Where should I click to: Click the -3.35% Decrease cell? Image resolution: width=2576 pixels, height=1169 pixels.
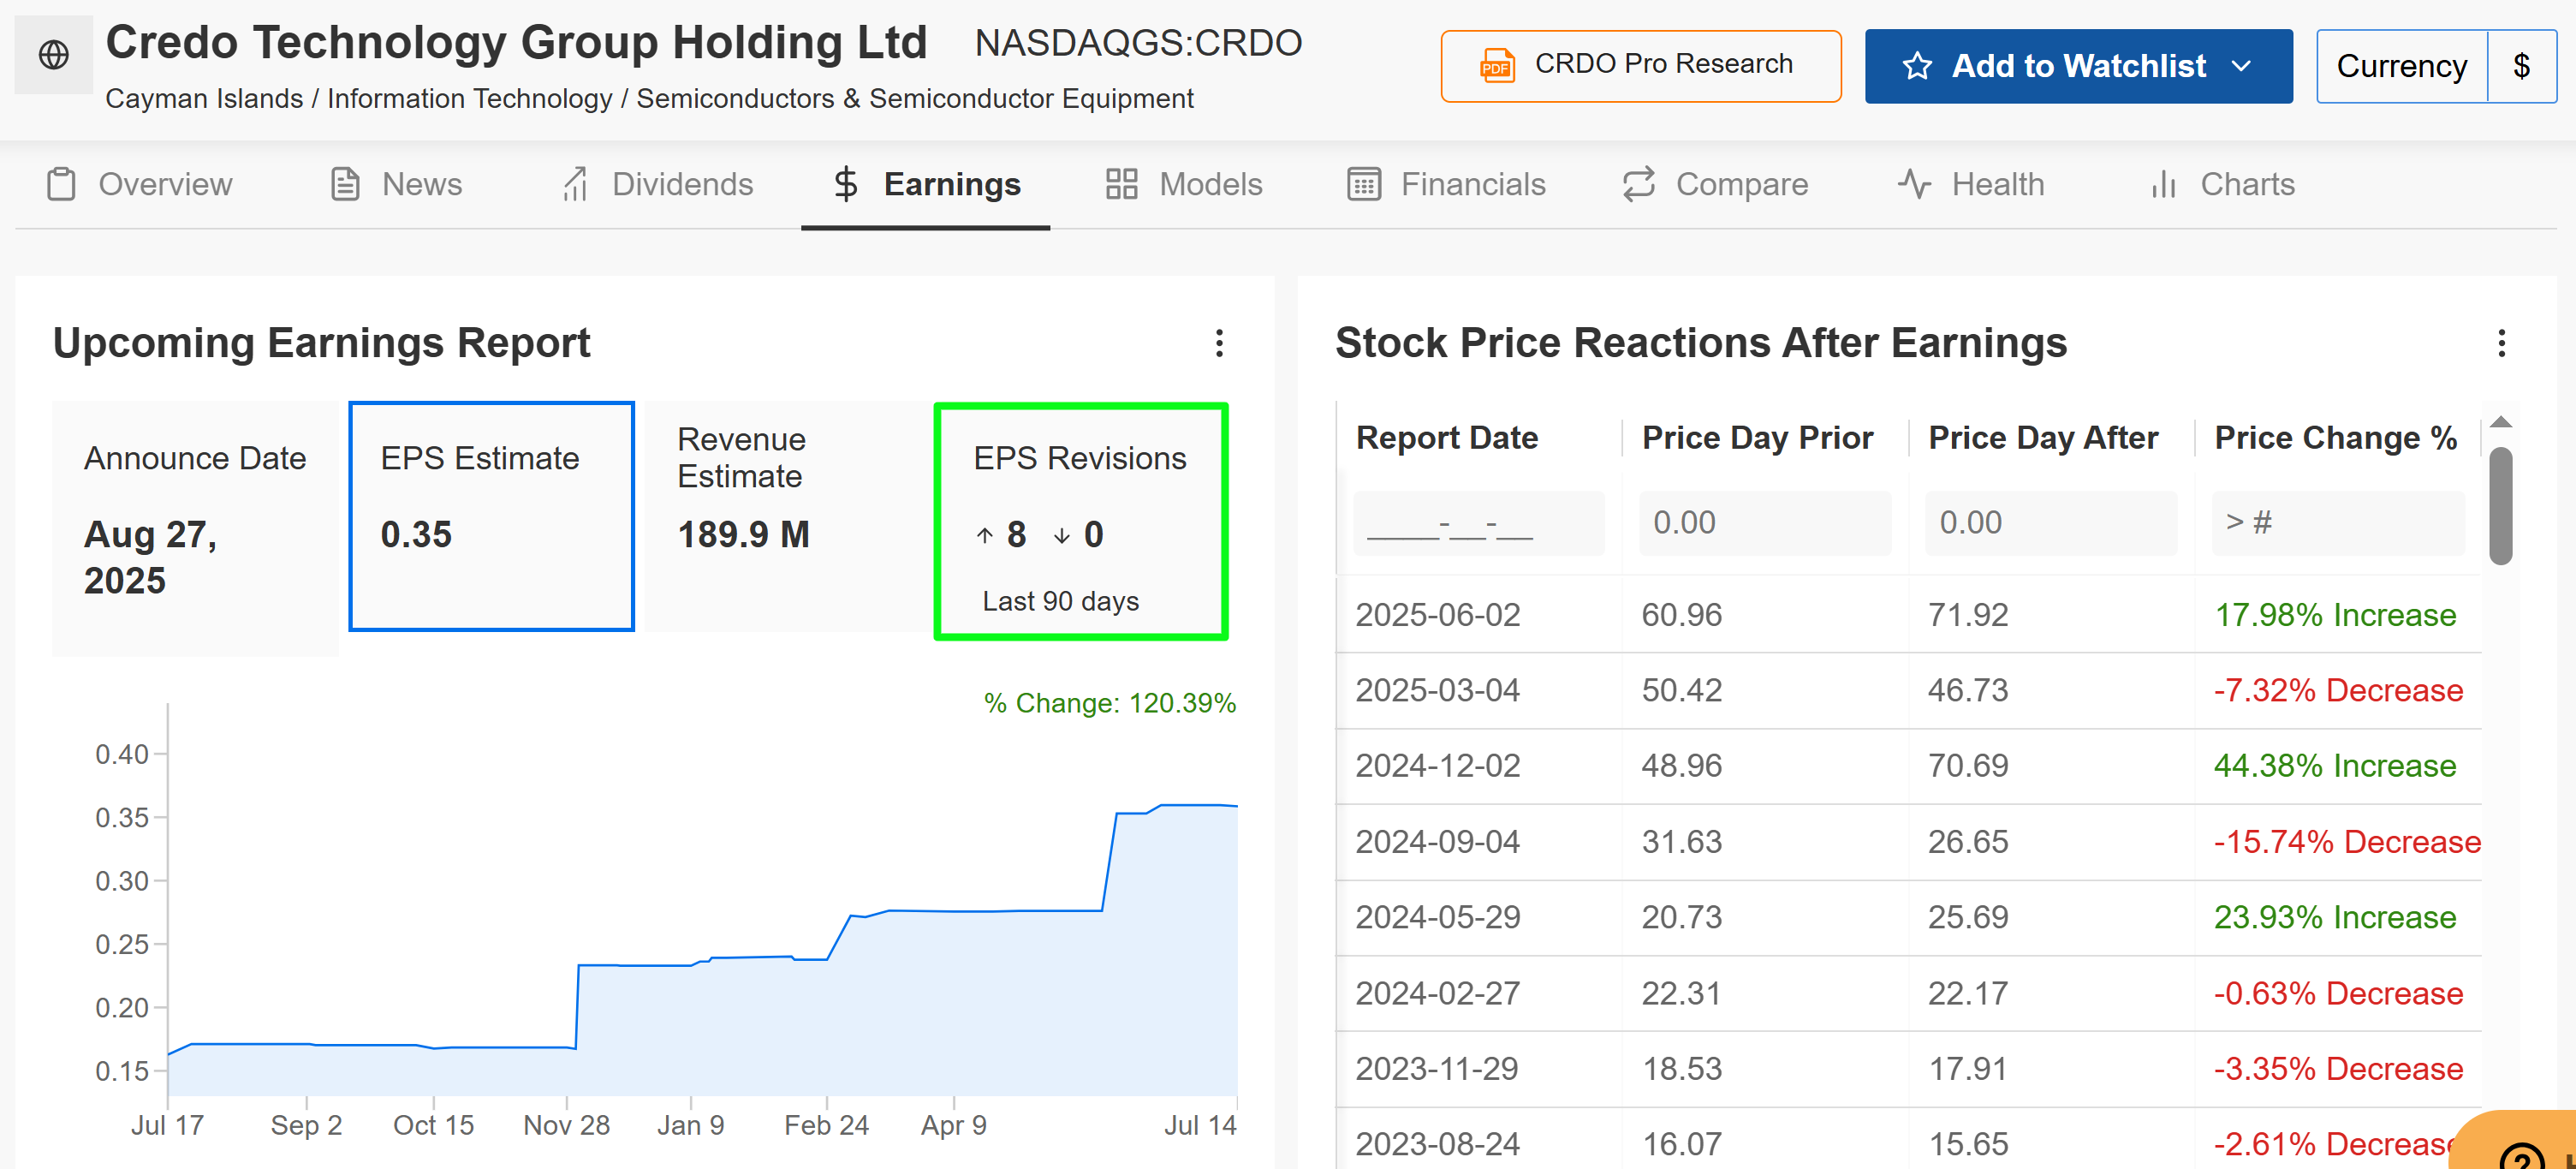point(2338,1069)
